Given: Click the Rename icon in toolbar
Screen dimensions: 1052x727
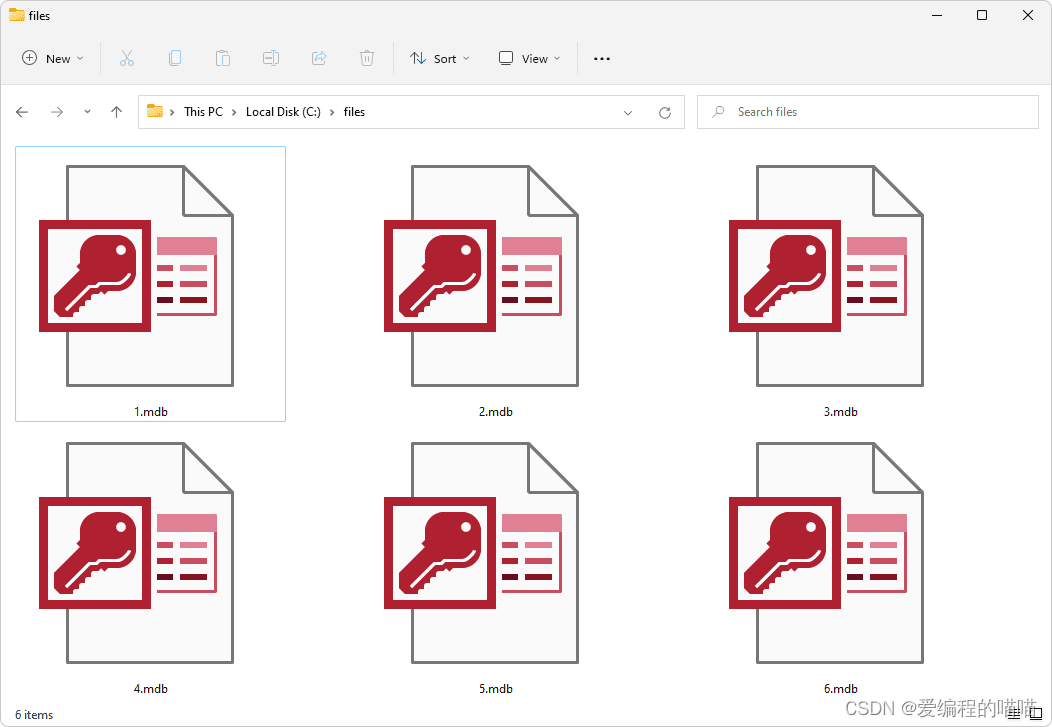Looking at the screenshot, I should coord(271,58).
